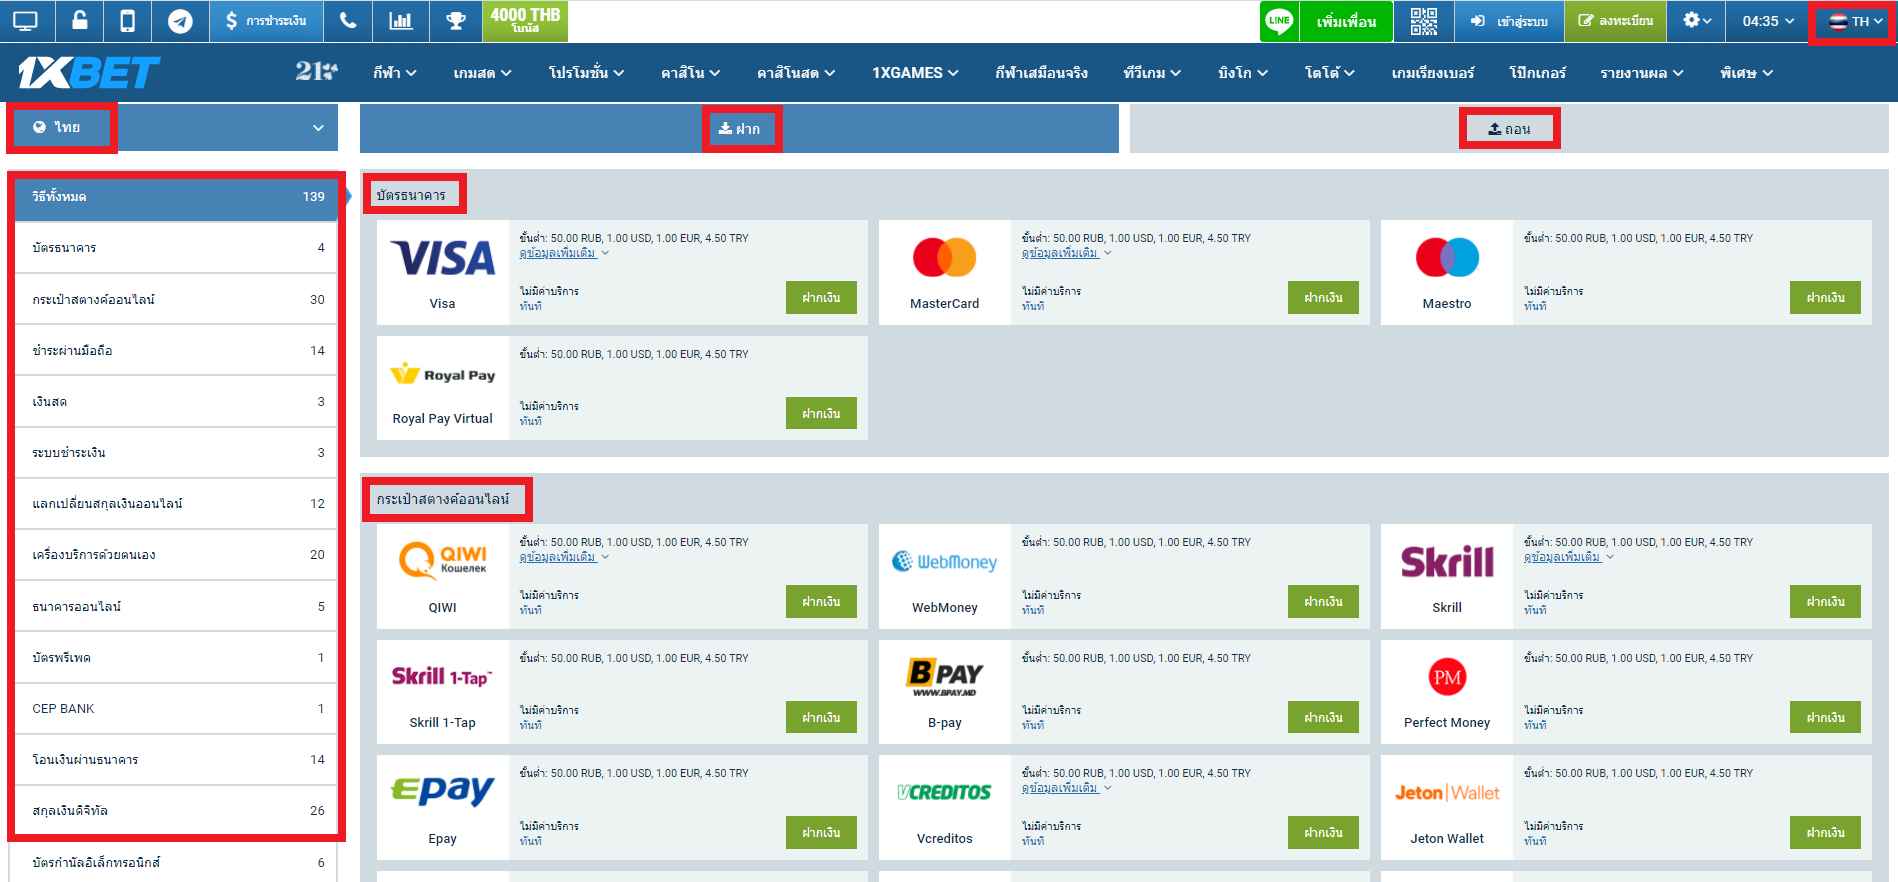Open the โตโต้ toto menu
The width and height of the screenshot is (1898, 882).
click(x=1330, y=73)
